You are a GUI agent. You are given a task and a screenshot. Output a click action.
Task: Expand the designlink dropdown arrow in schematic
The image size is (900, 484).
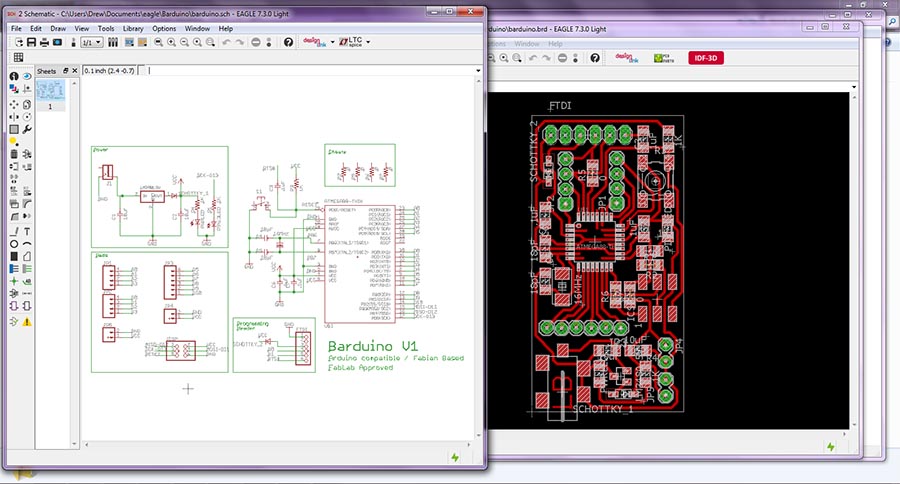pos(332,42)
